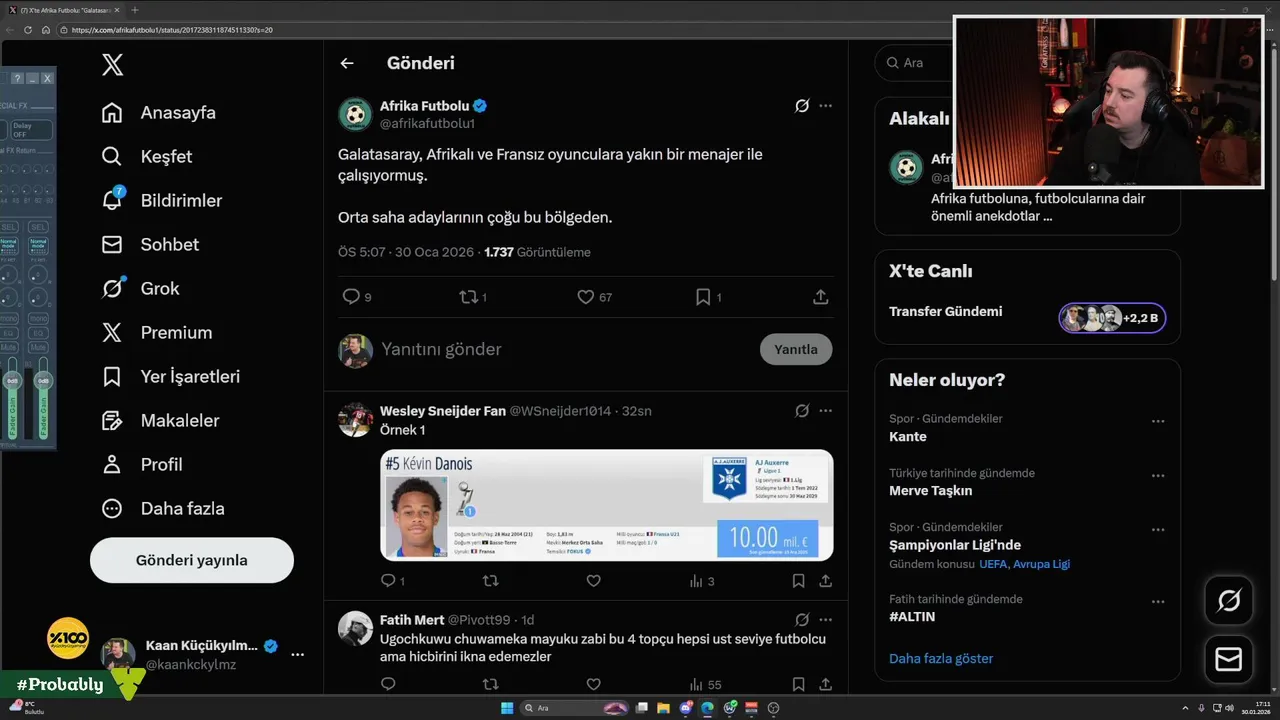Like Wesley Sneijder Fan's Örnek 1 reply
This screenshot has height=720, width=1280.
(593, 580)
